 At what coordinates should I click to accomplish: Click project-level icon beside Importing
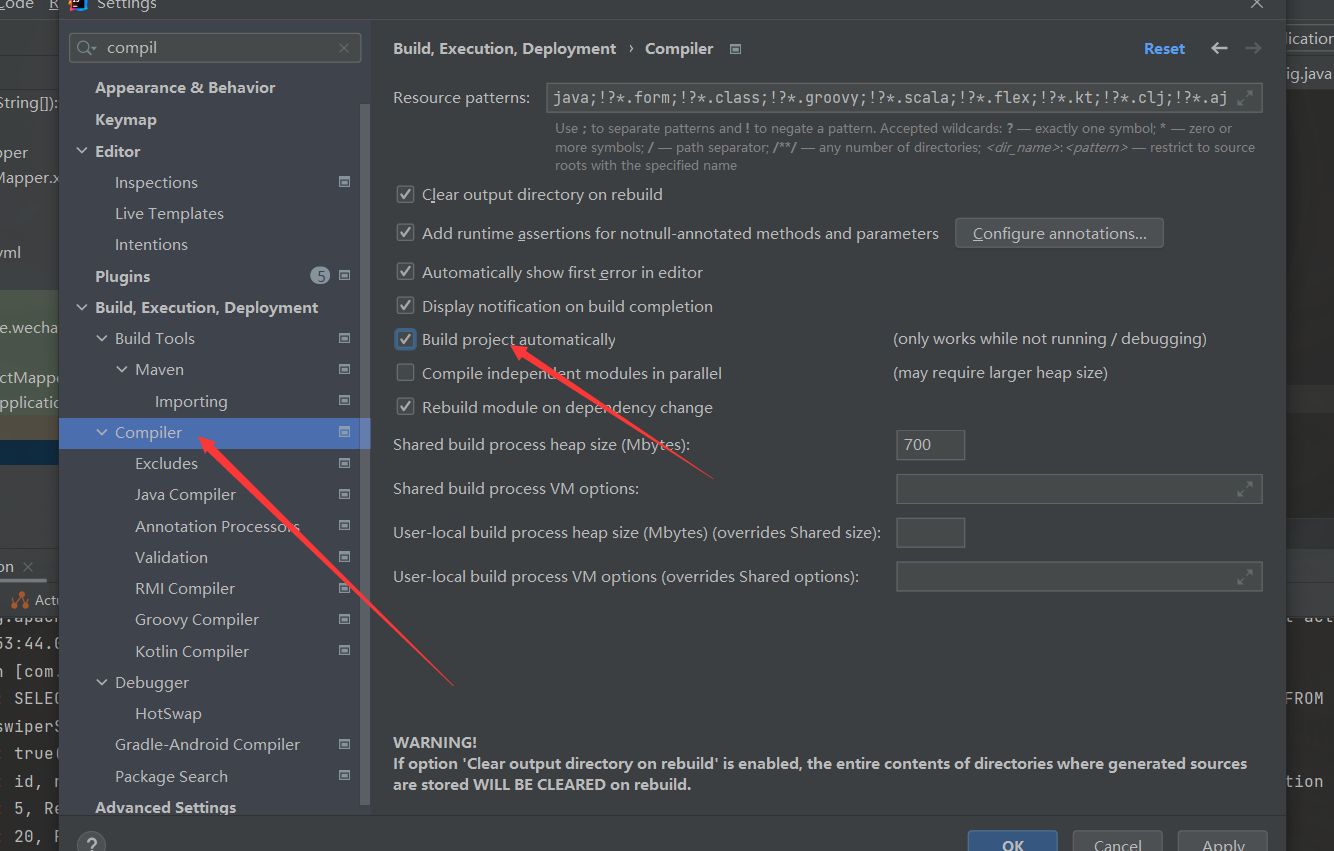(x=344, y=400)
